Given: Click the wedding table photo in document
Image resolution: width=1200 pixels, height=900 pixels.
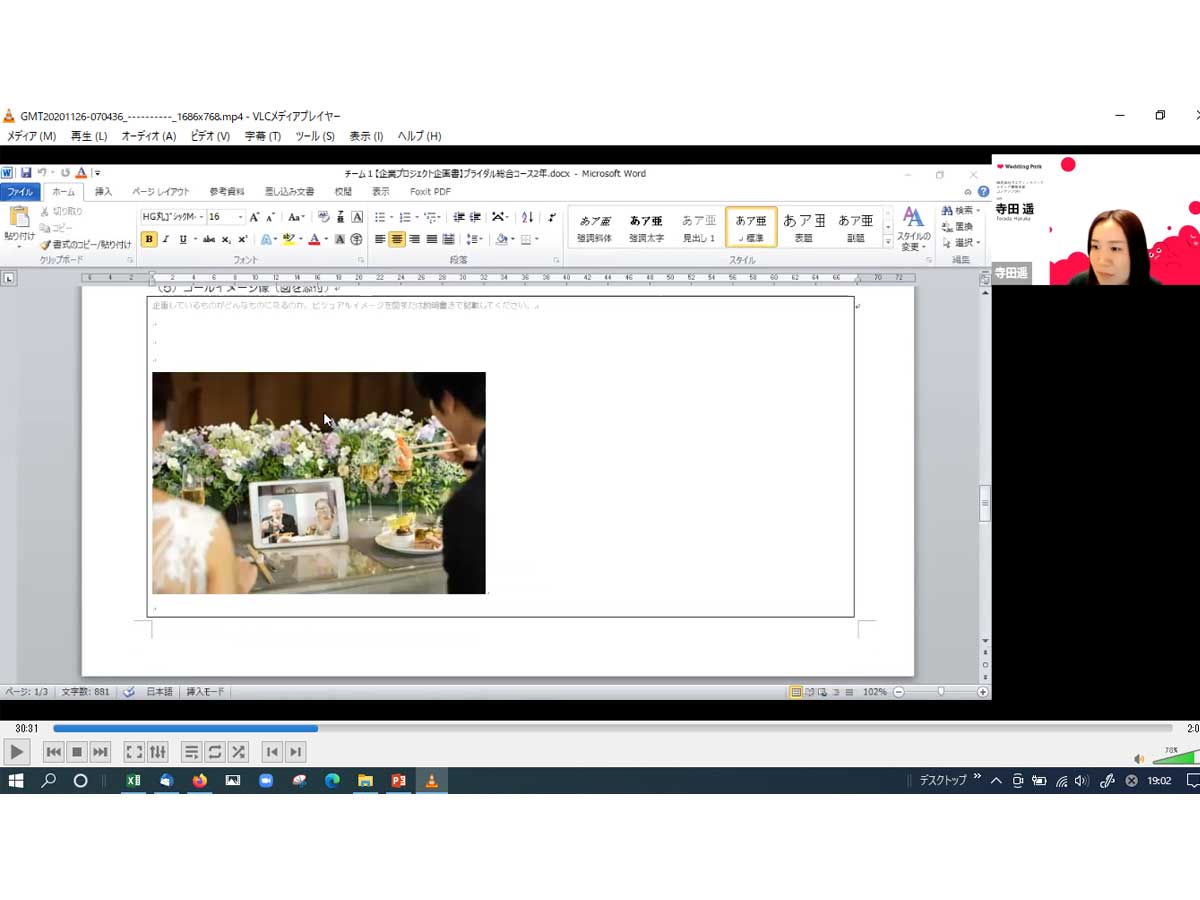Looking at the screenshot, I should (319, 483).
